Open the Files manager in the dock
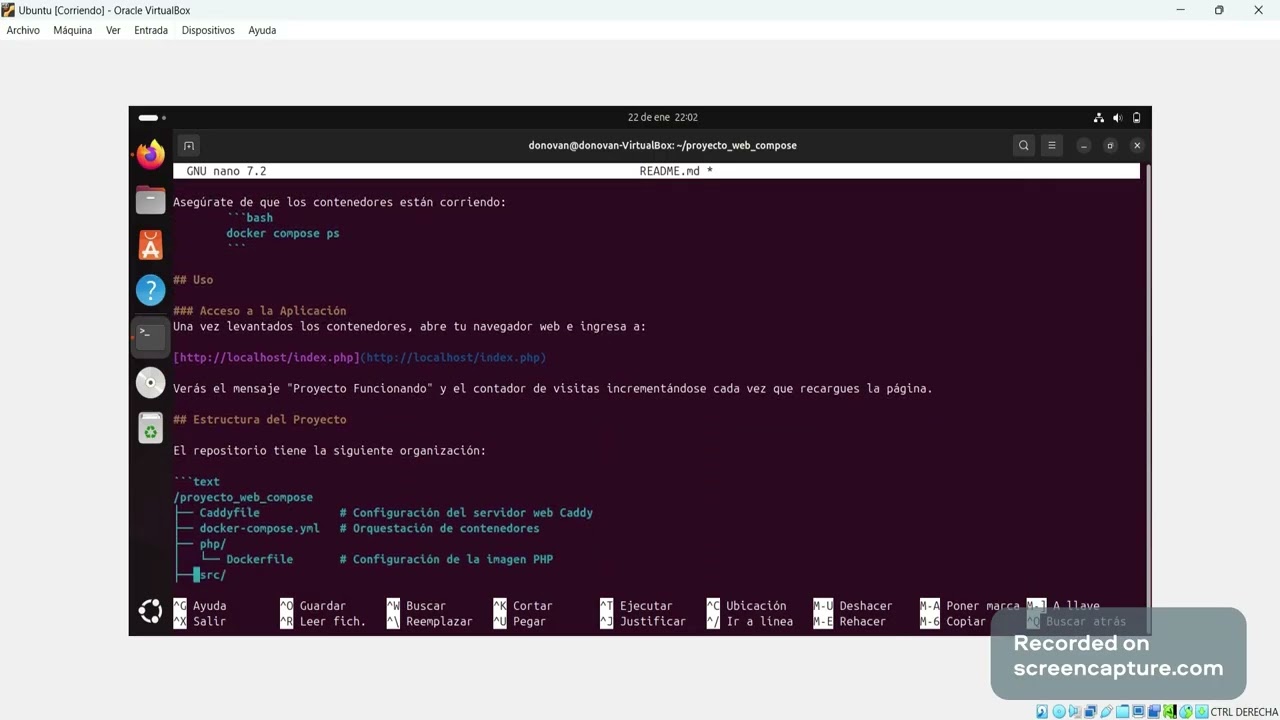The image size is (1280, 720). pos(150,200)
